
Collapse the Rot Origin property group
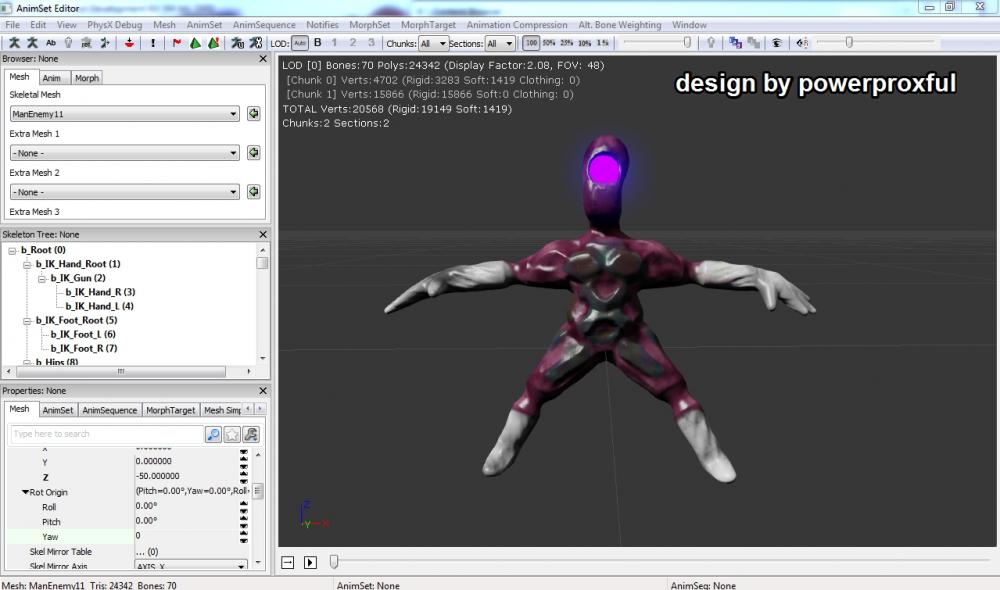(25, 492)
